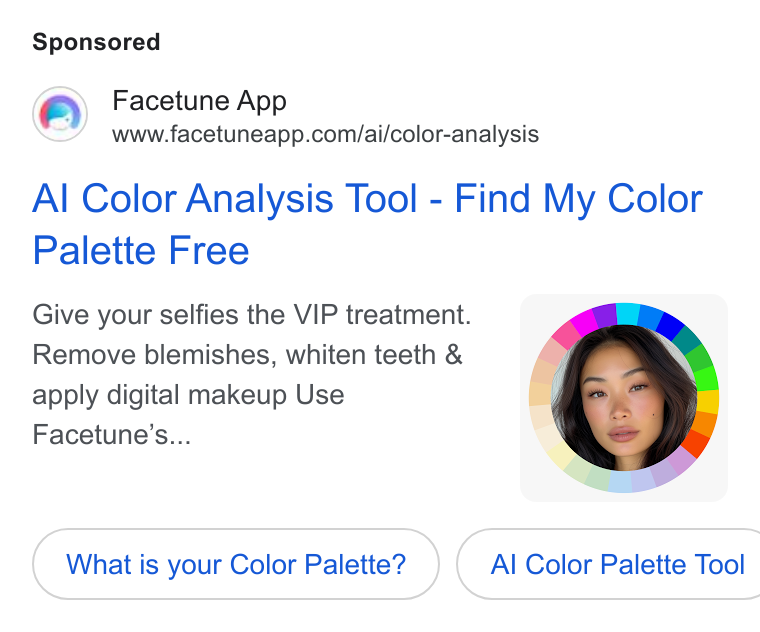The width and height of the screenshot is (760, 632).
Task: Click the ad description starting 'Give your selfies'
Action: [252, 374]
